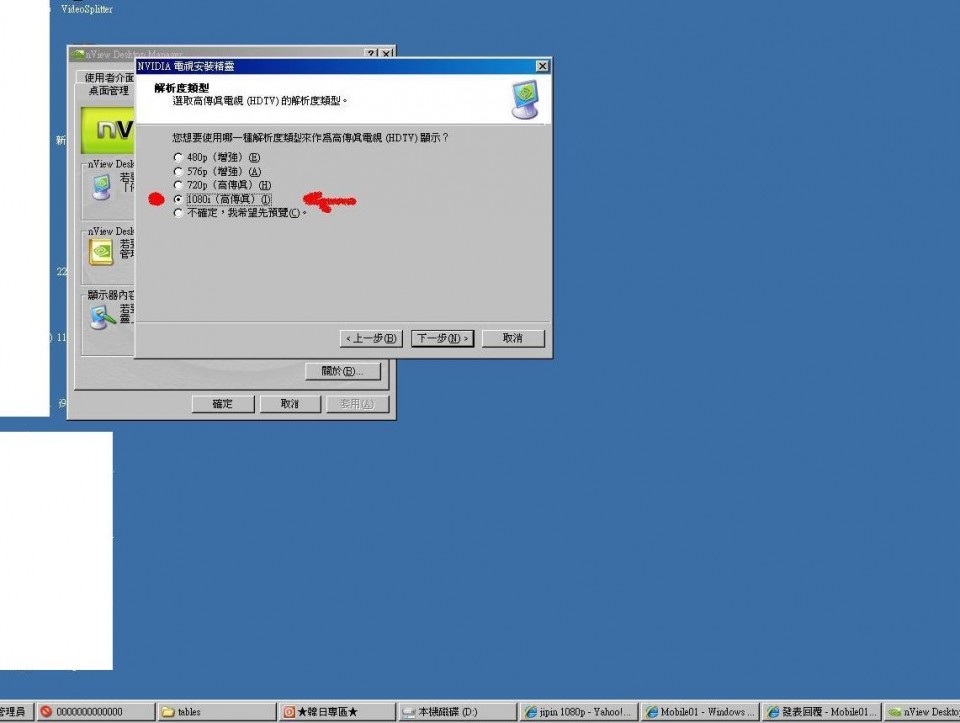Click 取消 in nView Desktop Manager window

pyautogui.click(x=290, y=404)
